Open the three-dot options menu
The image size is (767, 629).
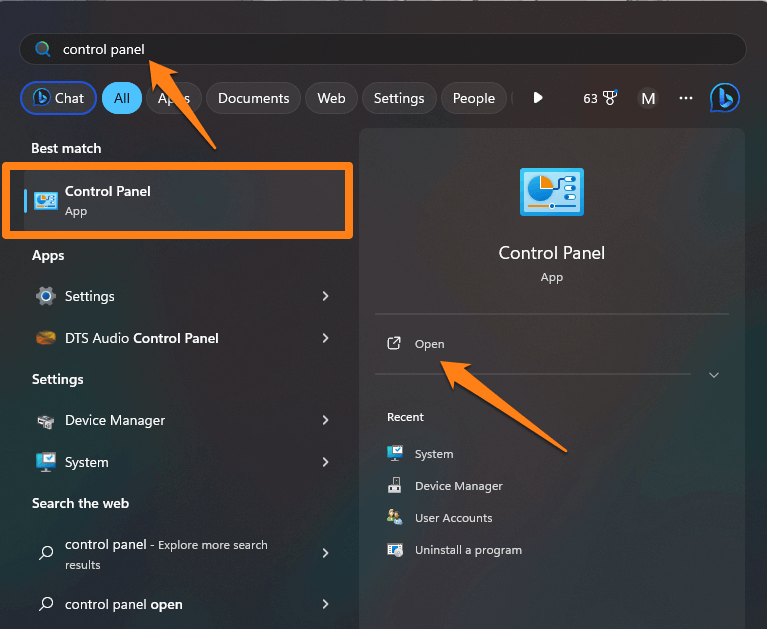click(686, 98)
